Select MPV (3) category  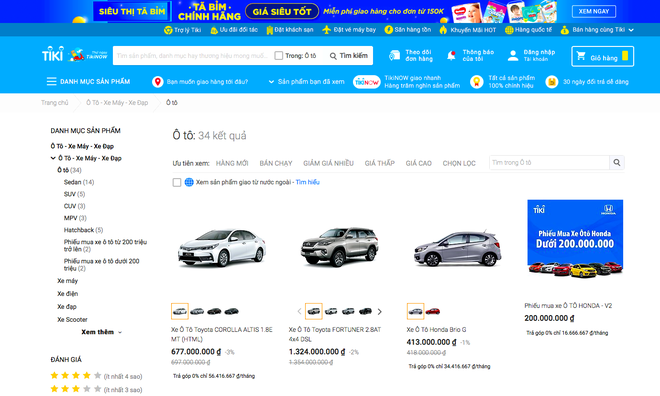[75, 218]
